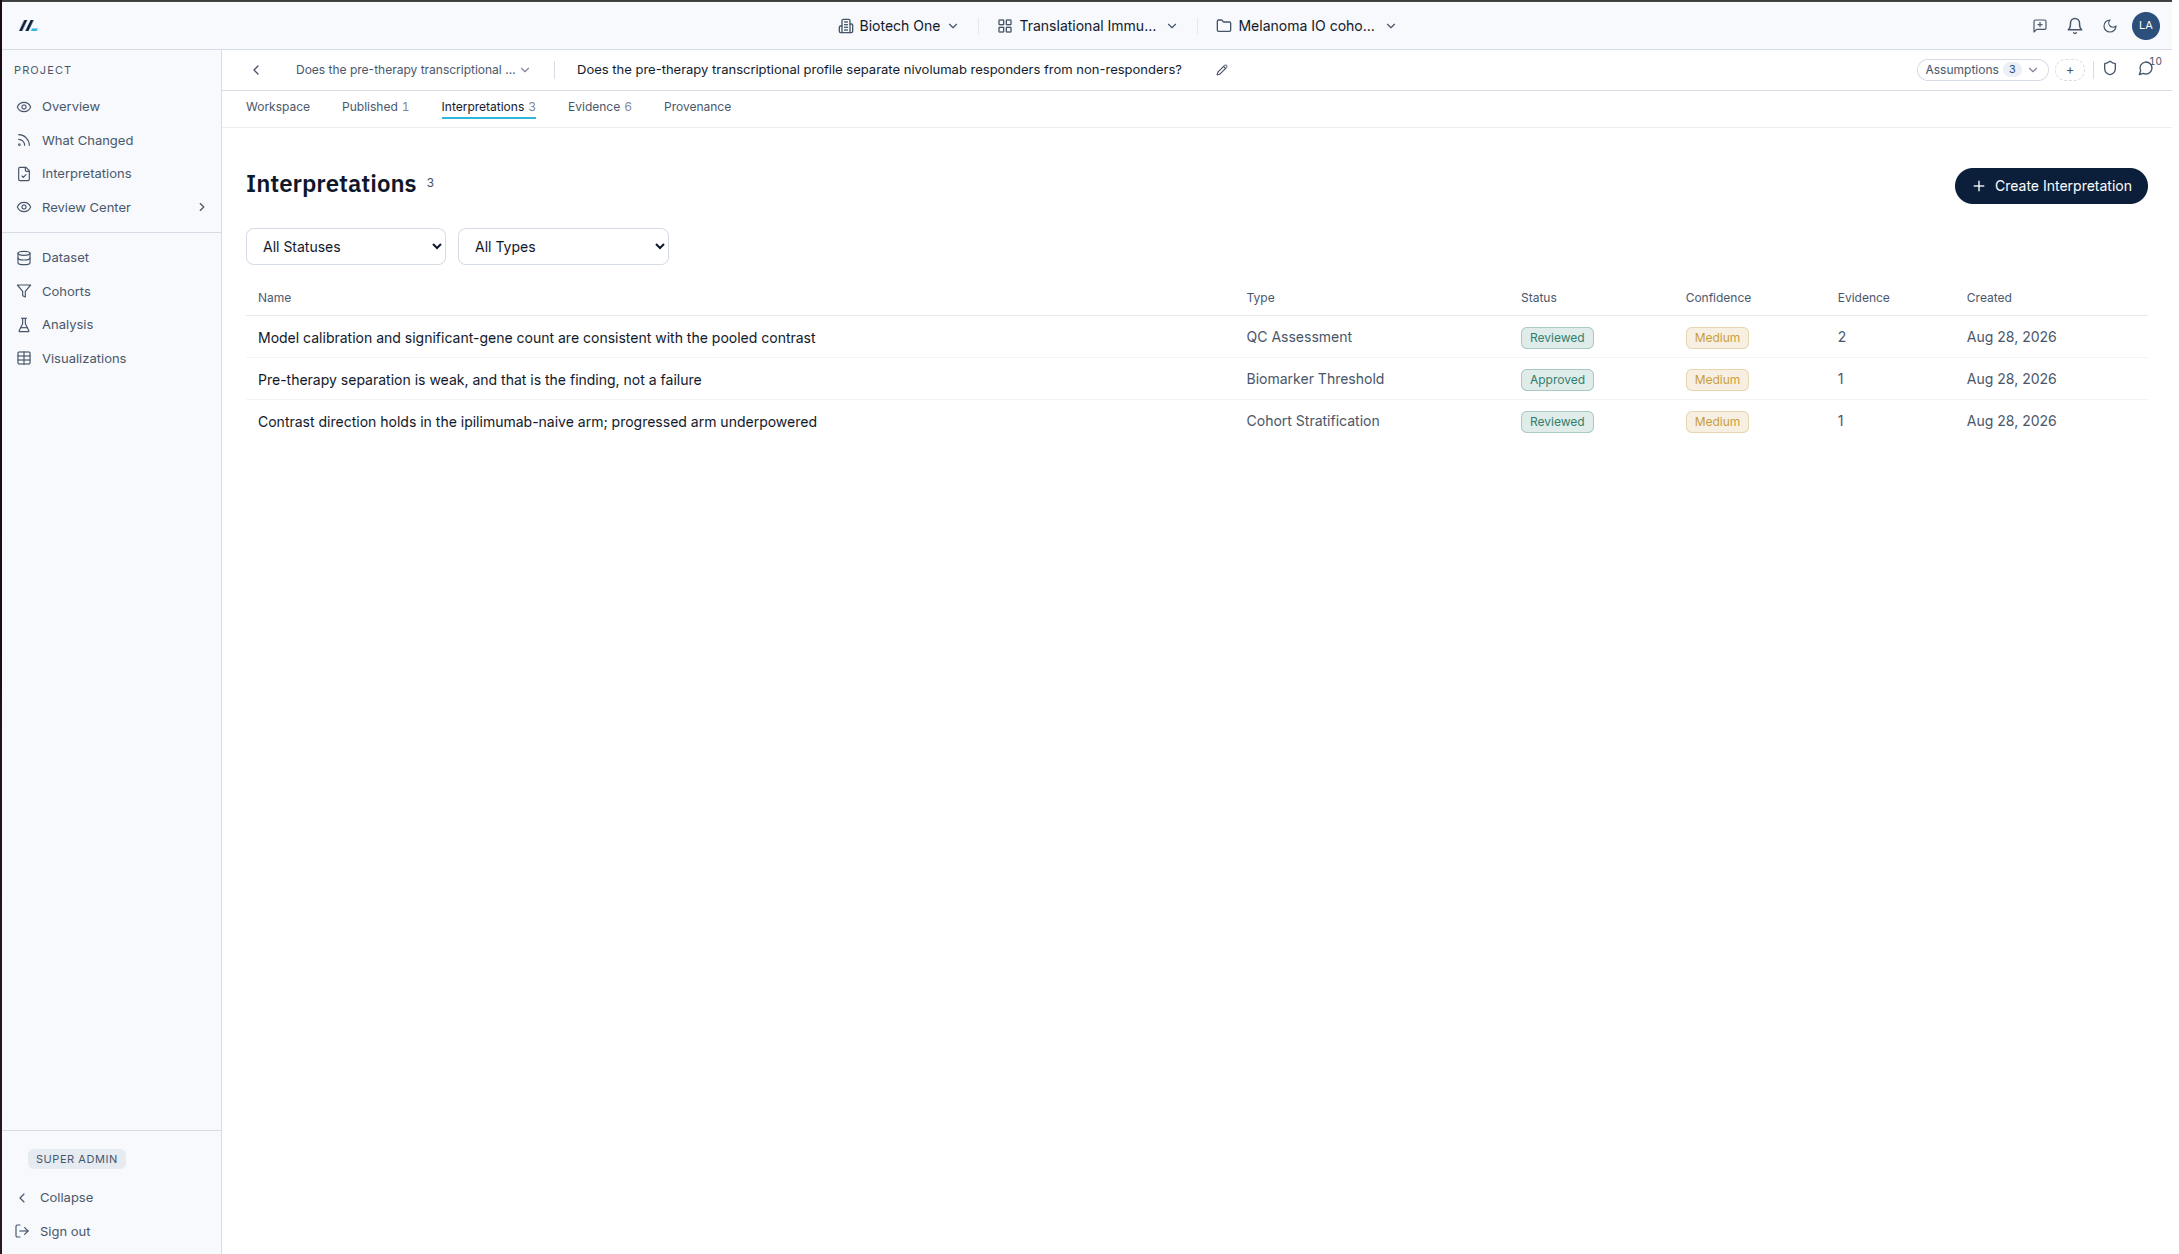
Task: Switch to the Workspace tab
Action: 278,107
